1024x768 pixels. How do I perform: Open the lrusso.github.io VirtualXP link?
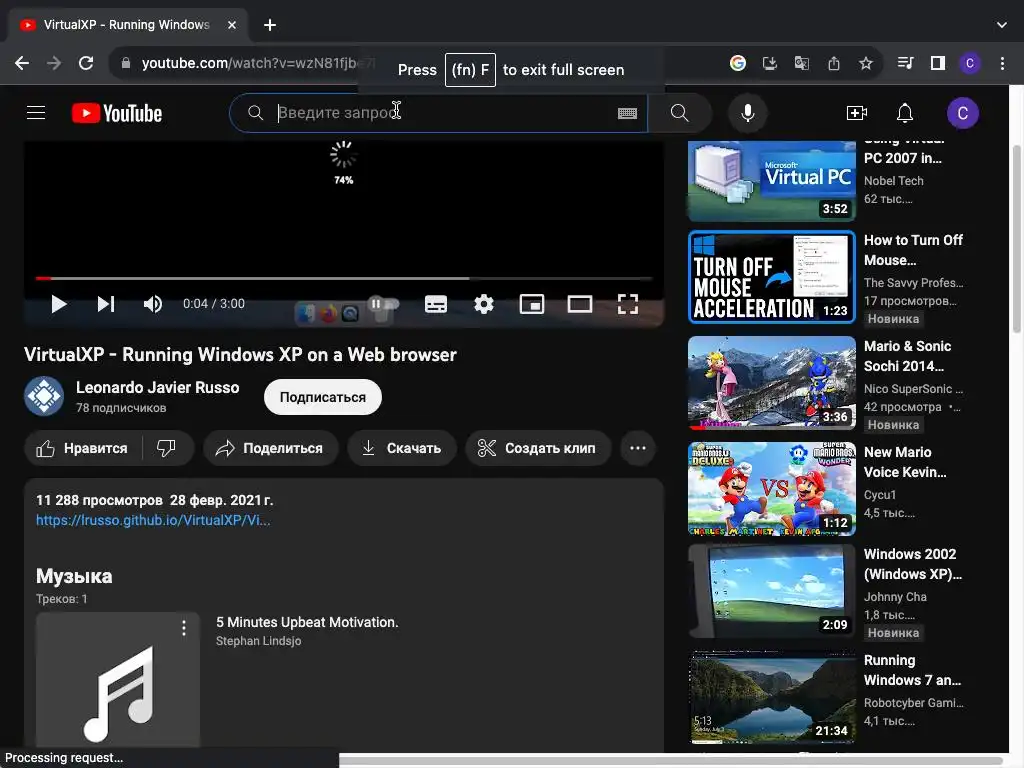click(153, 520)
